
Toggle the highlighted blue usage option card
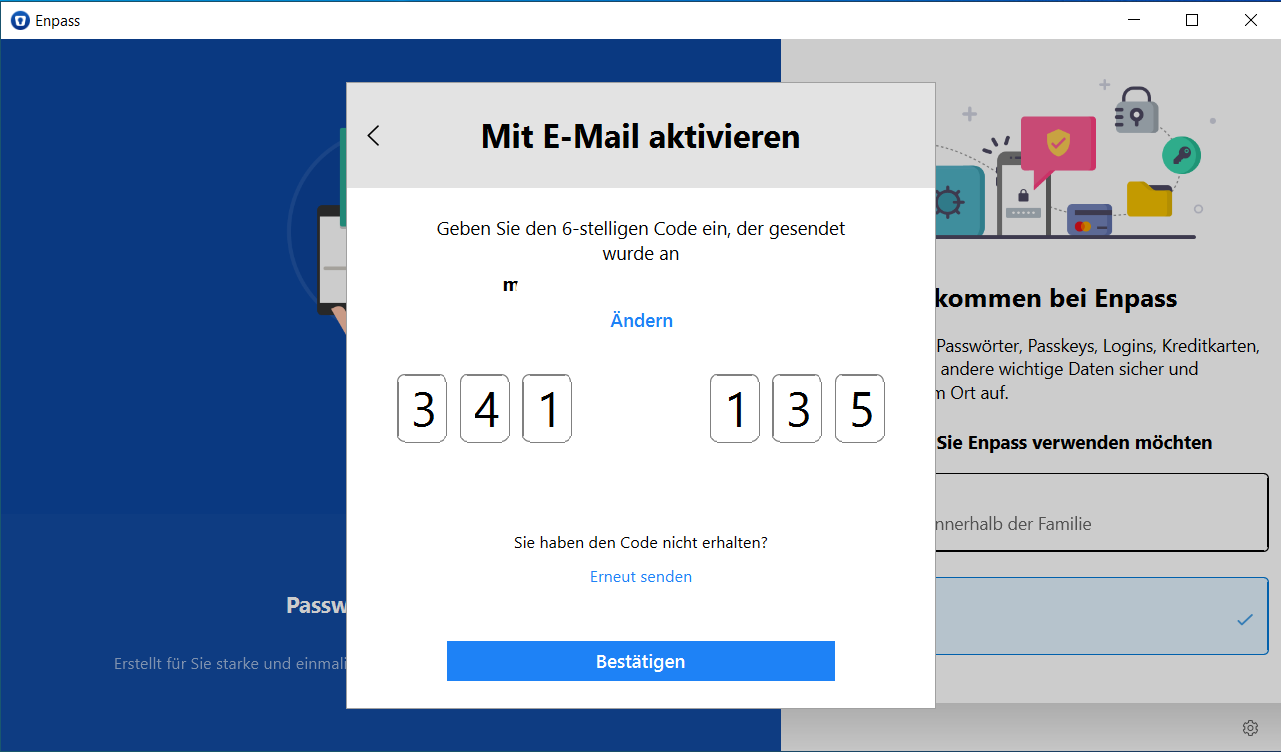(1100, 616)
